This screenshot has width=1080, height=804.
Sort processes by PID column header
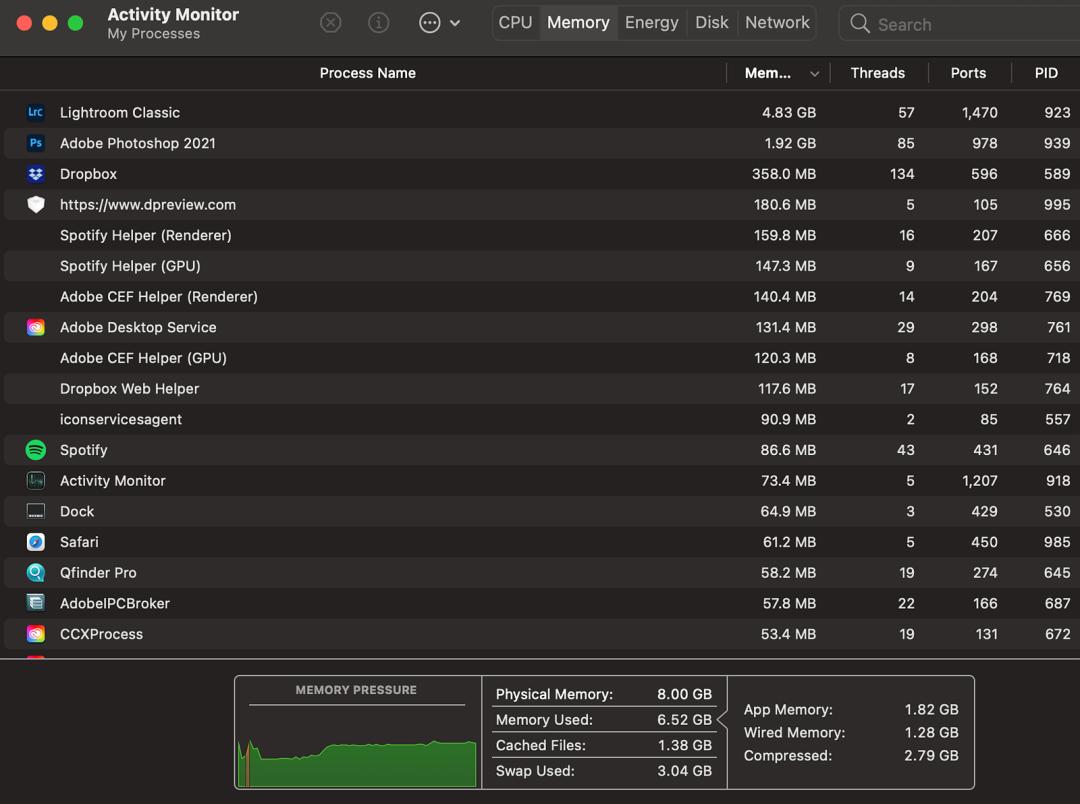(x=1046, y=73)
